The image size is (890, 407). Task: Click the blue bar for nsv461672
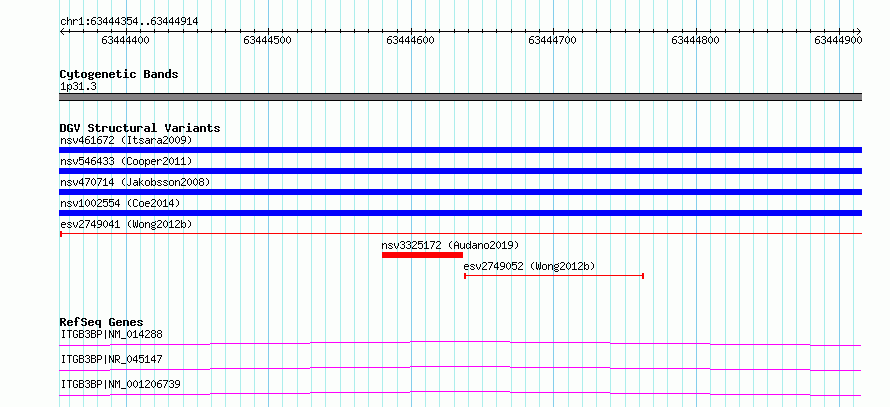(461, 150)
